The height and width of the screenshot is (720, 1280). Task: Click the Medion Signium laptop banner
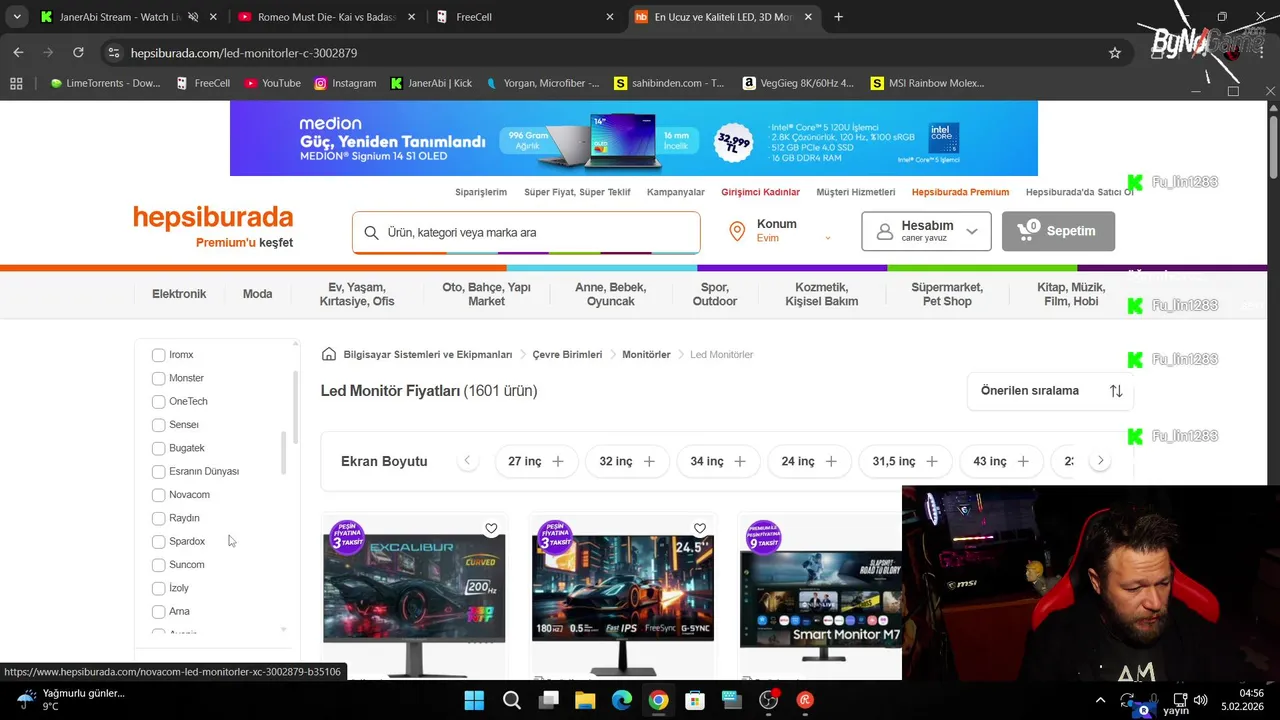coord(634,138)
